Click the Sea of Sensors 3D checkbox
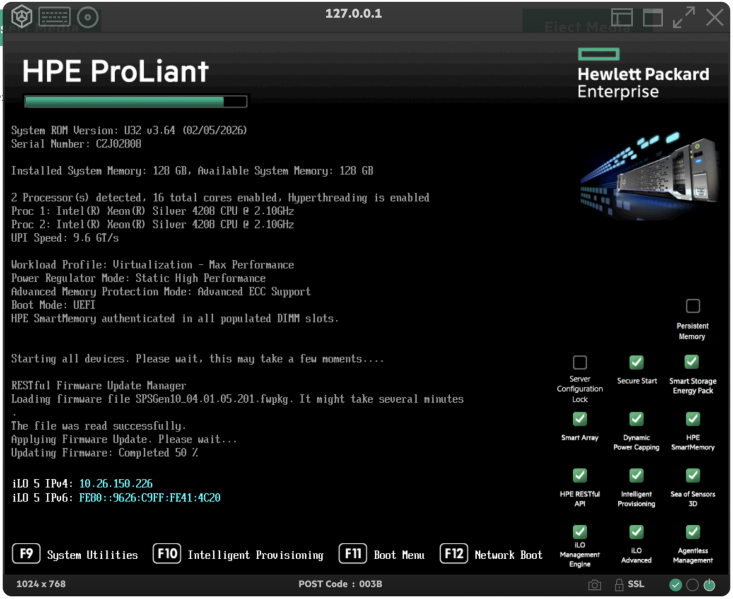Screen dimensions: 733x599 click(693, 476)
